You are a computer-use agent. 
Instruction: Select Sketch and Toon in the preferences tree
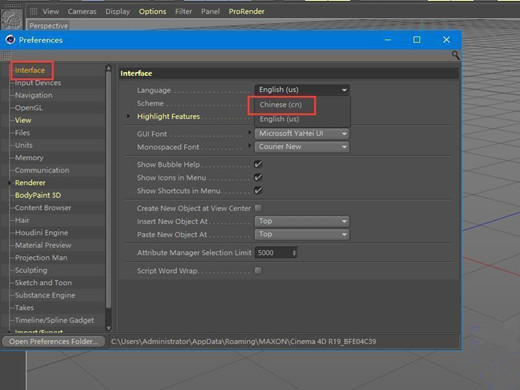pos(43,283)
